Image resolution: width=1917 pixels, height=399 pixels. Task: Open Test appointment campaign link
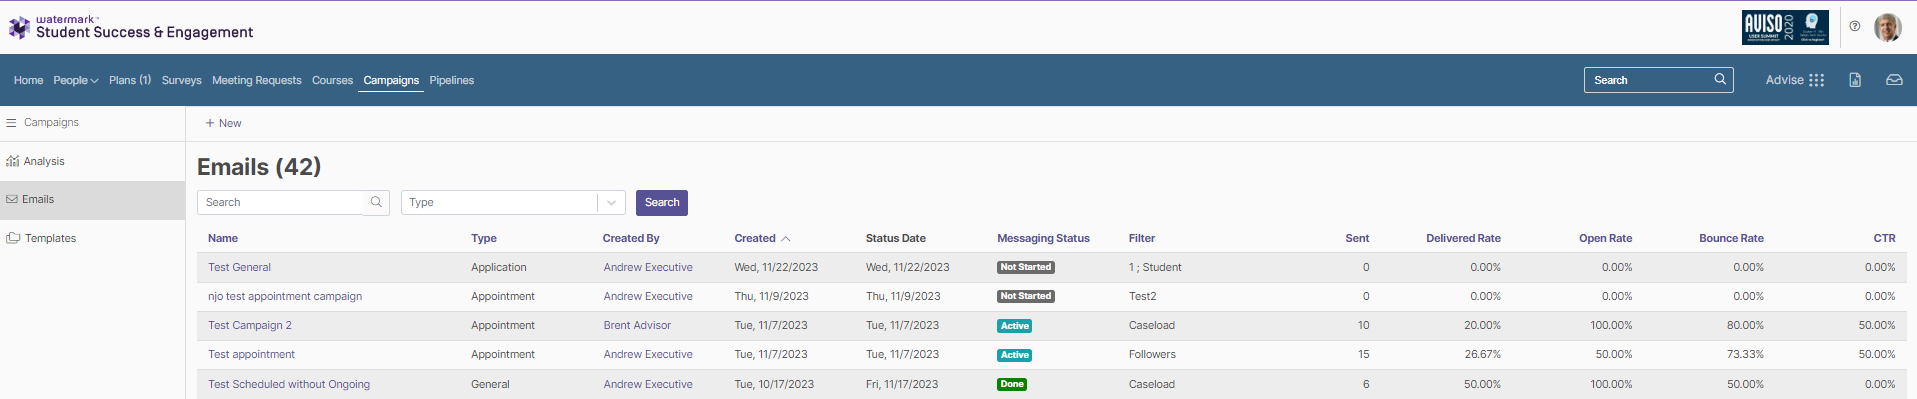pyautogui.click(x=251, y=354)
